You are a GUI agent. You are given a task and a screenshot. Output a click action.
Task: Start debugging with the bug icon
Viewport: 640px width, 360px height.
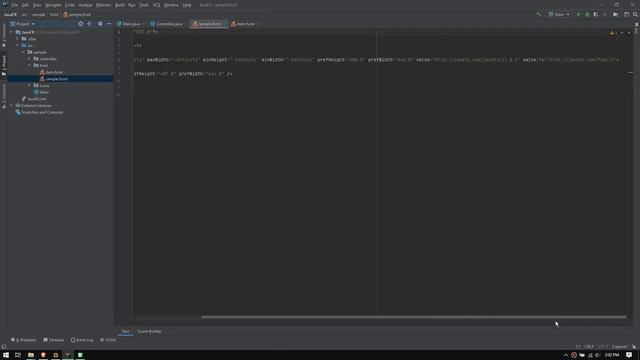587,14
